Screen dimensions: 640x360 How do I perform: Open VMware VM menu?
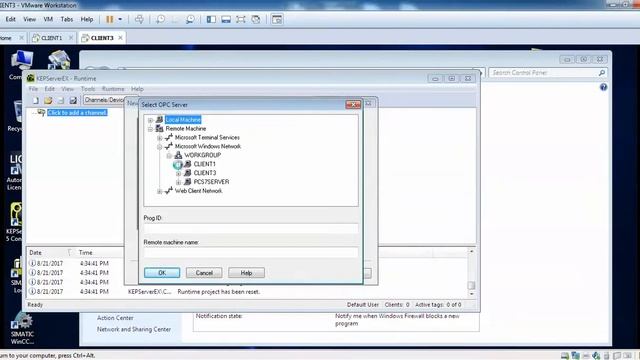click(x=48, y=19)
